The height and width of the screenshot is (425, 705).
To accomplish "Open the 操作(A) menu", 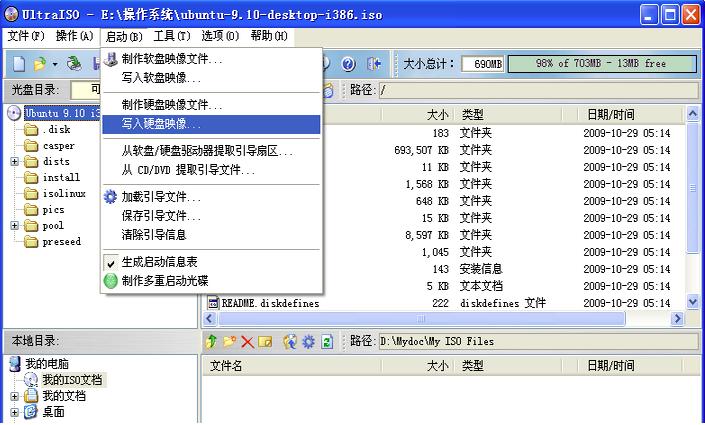I will pyautogui.click(x=74, y=36).
